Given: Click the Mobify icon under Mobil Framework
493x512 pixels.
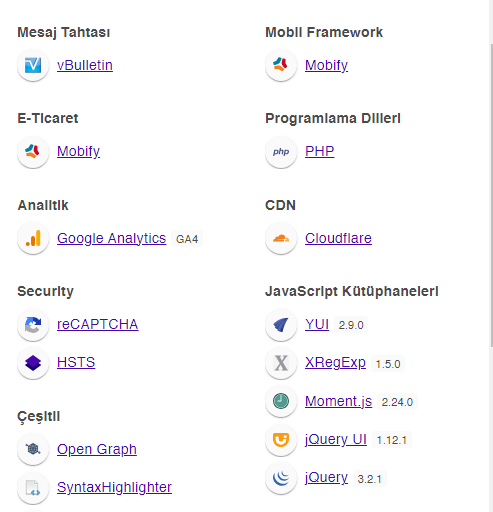Looking at the screenshot, I should (x=281, y=65).
